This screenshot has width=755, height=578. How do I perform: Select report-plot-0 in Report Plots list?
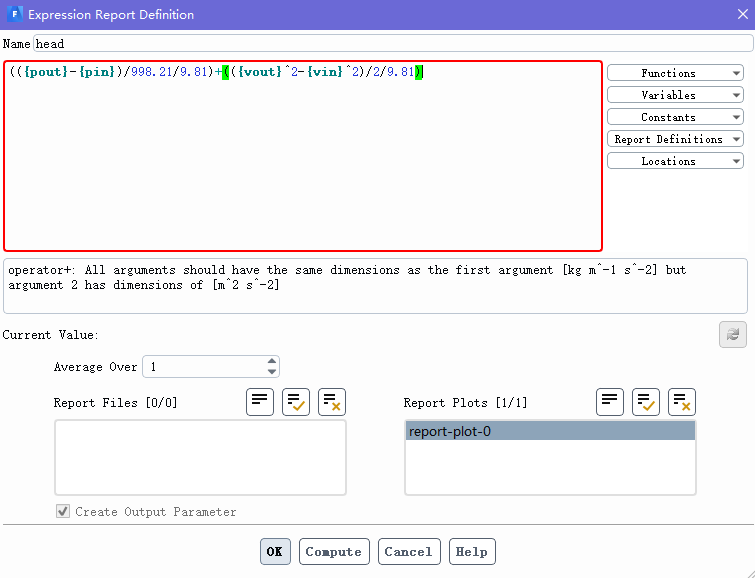(549, 432)
